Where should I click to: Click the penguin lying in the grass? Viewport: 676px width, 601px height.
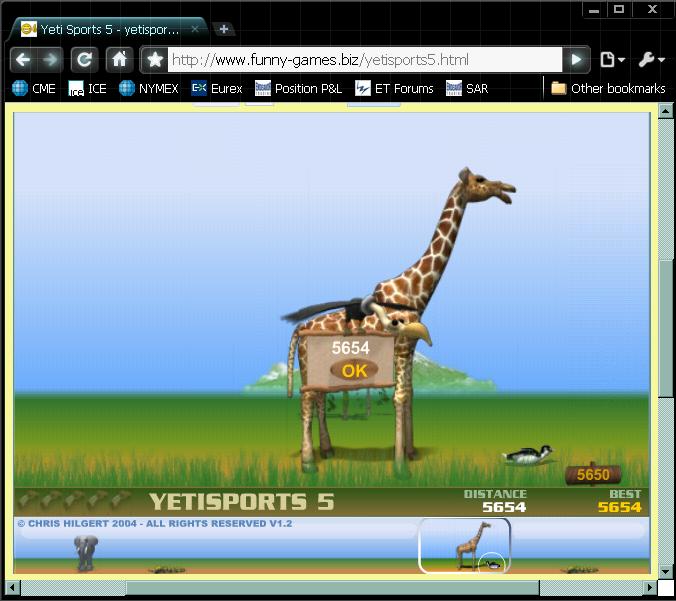point(528,455)
